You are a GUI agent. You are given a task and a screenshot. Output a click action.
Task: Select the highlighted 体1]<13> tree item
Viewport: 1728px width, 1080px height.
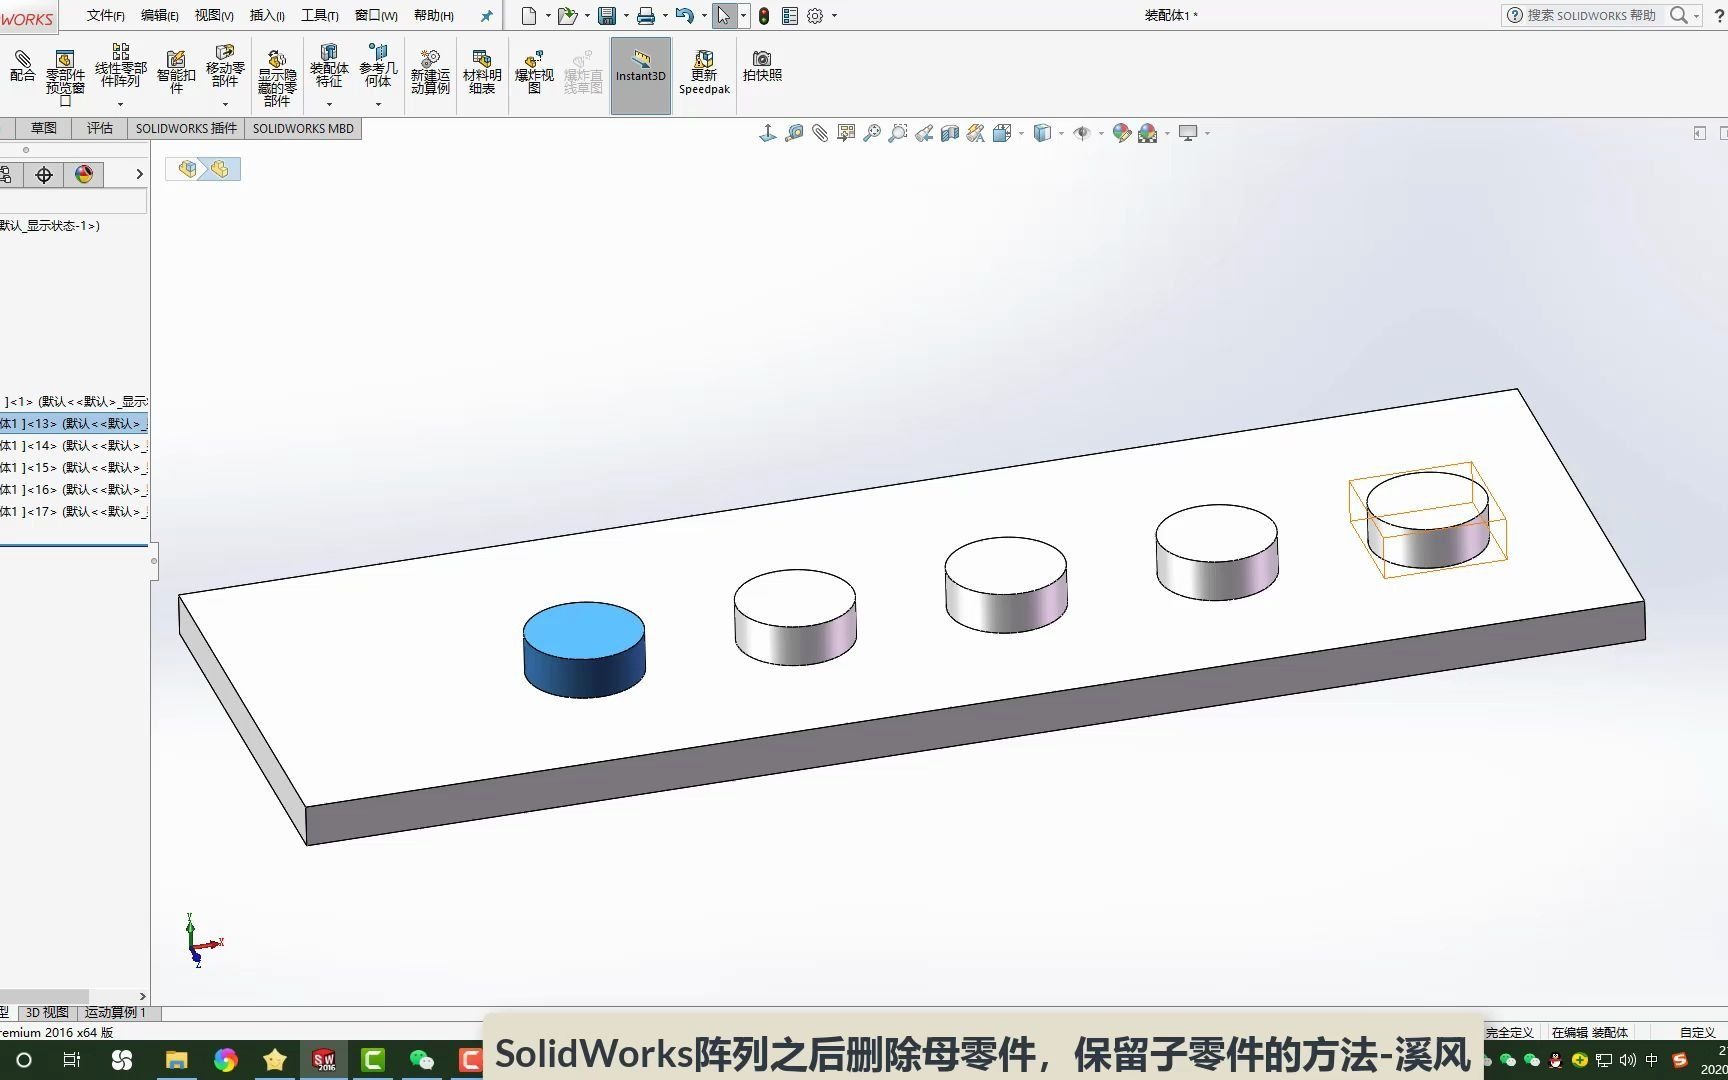pyautogui.click(x=70, y=423)
